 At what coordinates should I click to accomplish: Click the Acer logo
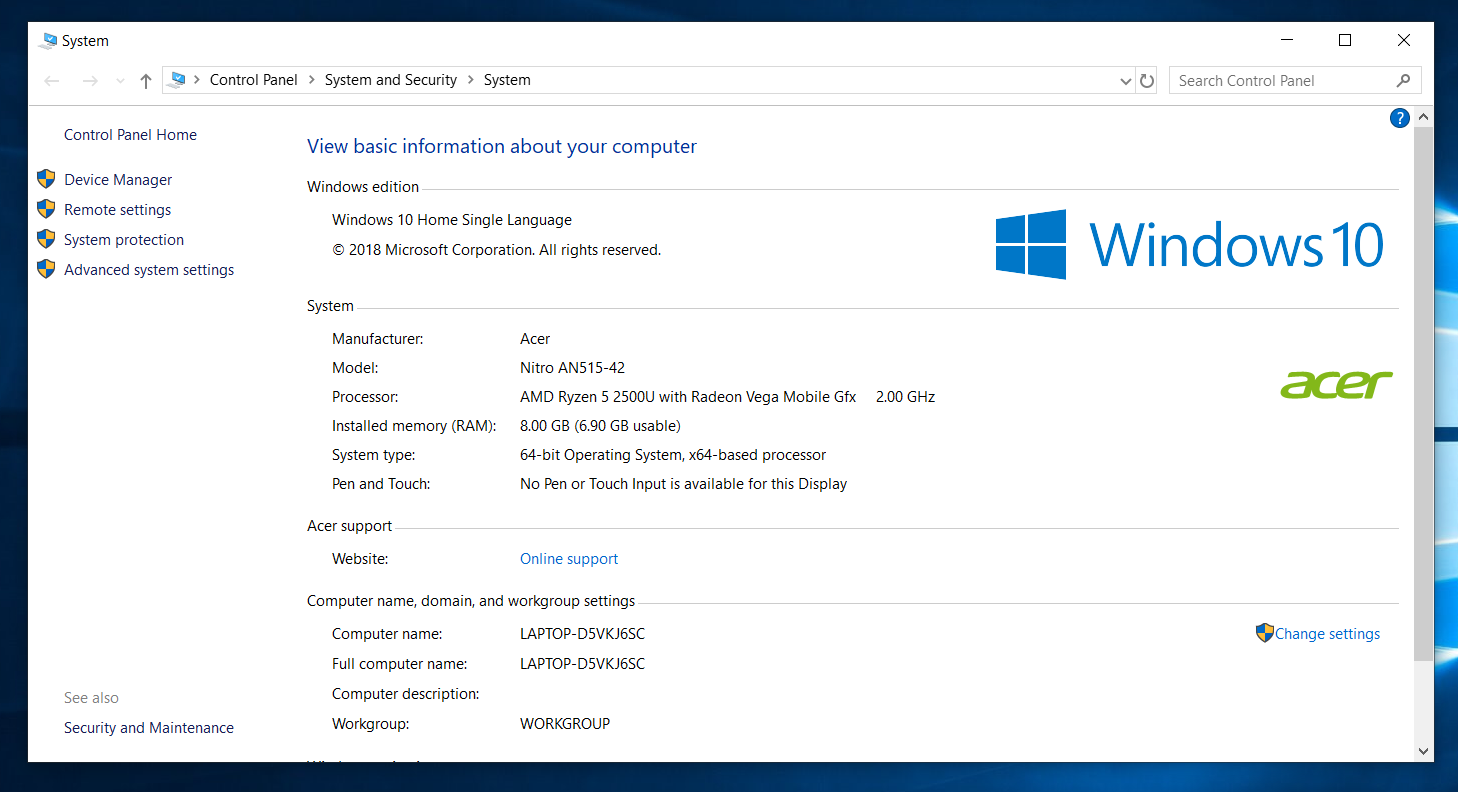[1336, 385]
